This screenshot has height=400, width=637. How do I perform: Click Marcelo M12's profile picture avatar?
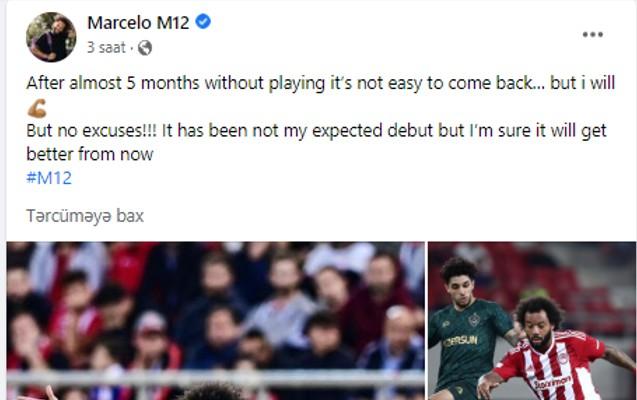51,37
